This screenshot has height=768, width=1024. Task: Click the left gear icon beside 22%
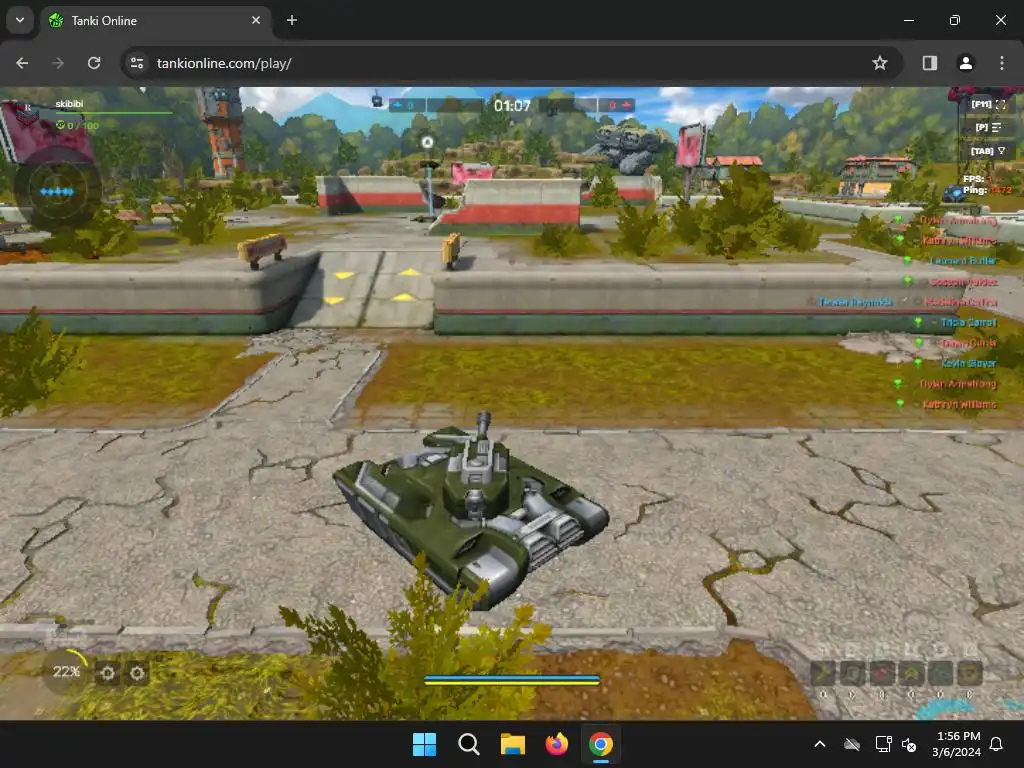coord(108,673)
